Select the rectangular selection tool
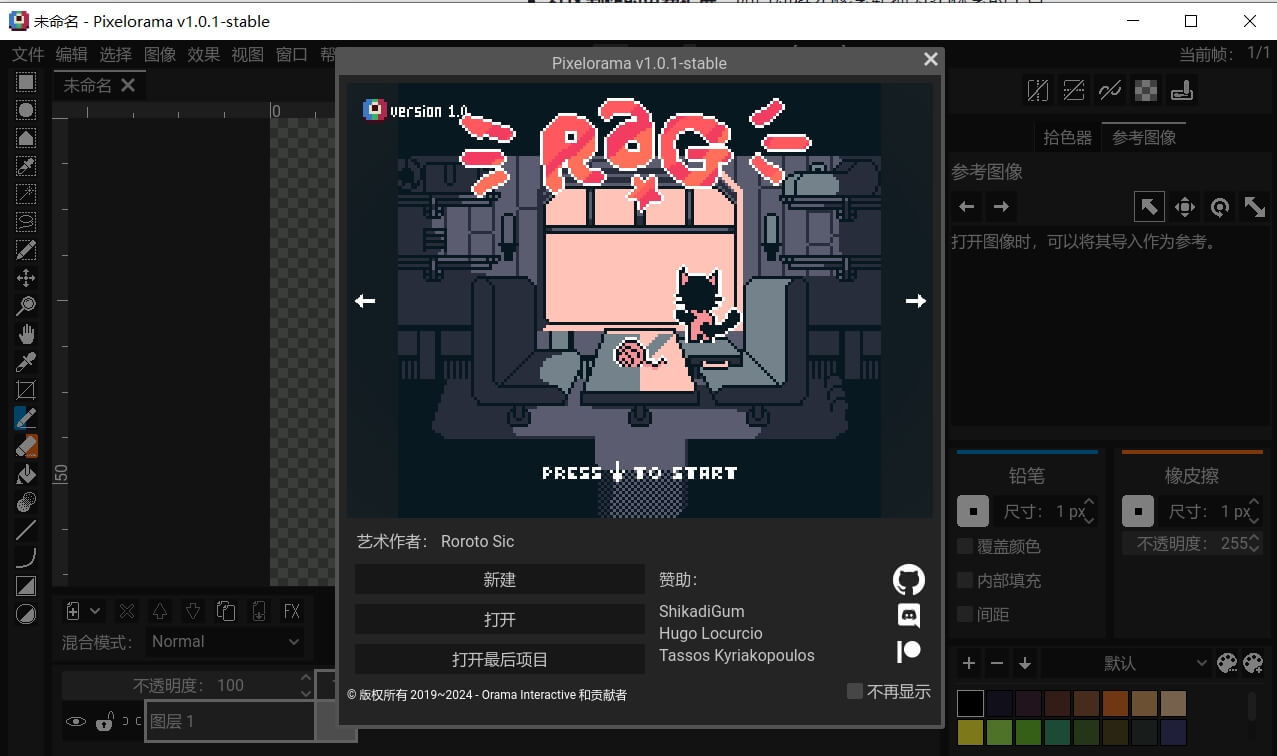Viewport: 1277px width, 756px height. coord(26,82)
